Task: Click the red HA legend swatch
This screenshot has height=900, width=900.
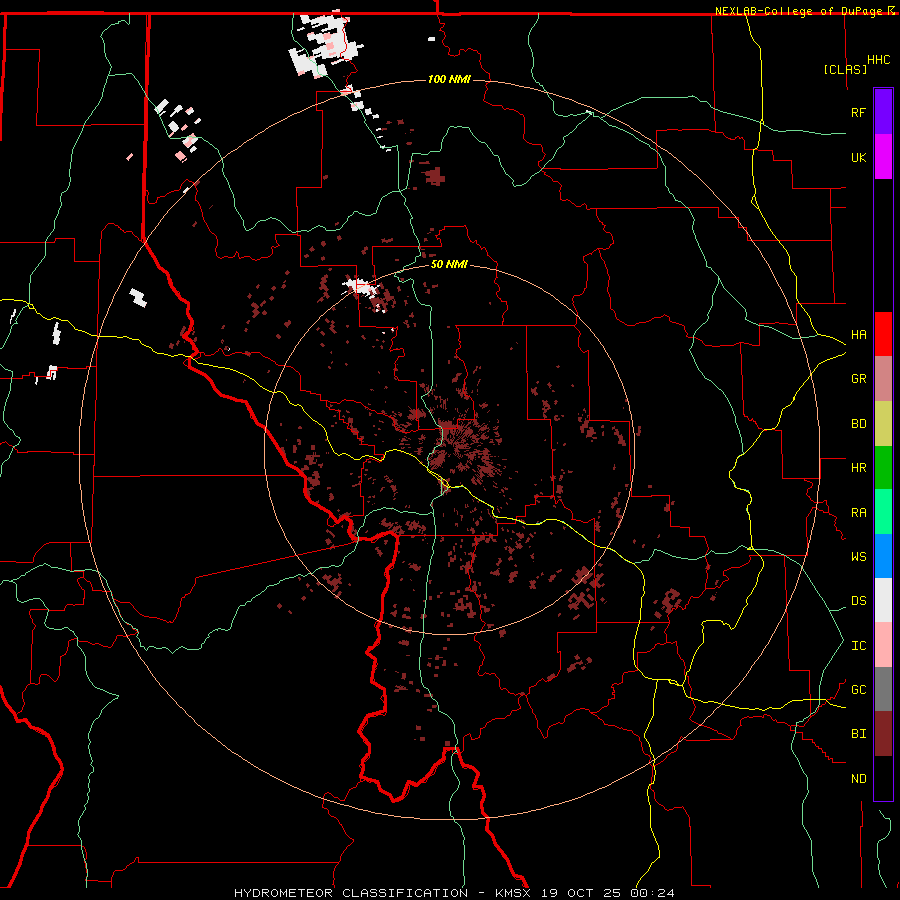Action: (883, 334)
